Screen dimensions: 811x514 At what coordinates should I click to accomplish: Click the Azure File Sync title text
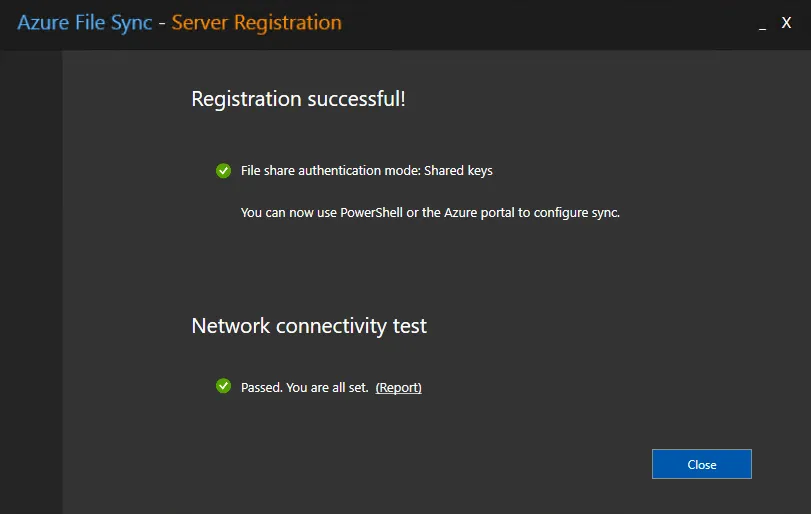coord(85,23)
